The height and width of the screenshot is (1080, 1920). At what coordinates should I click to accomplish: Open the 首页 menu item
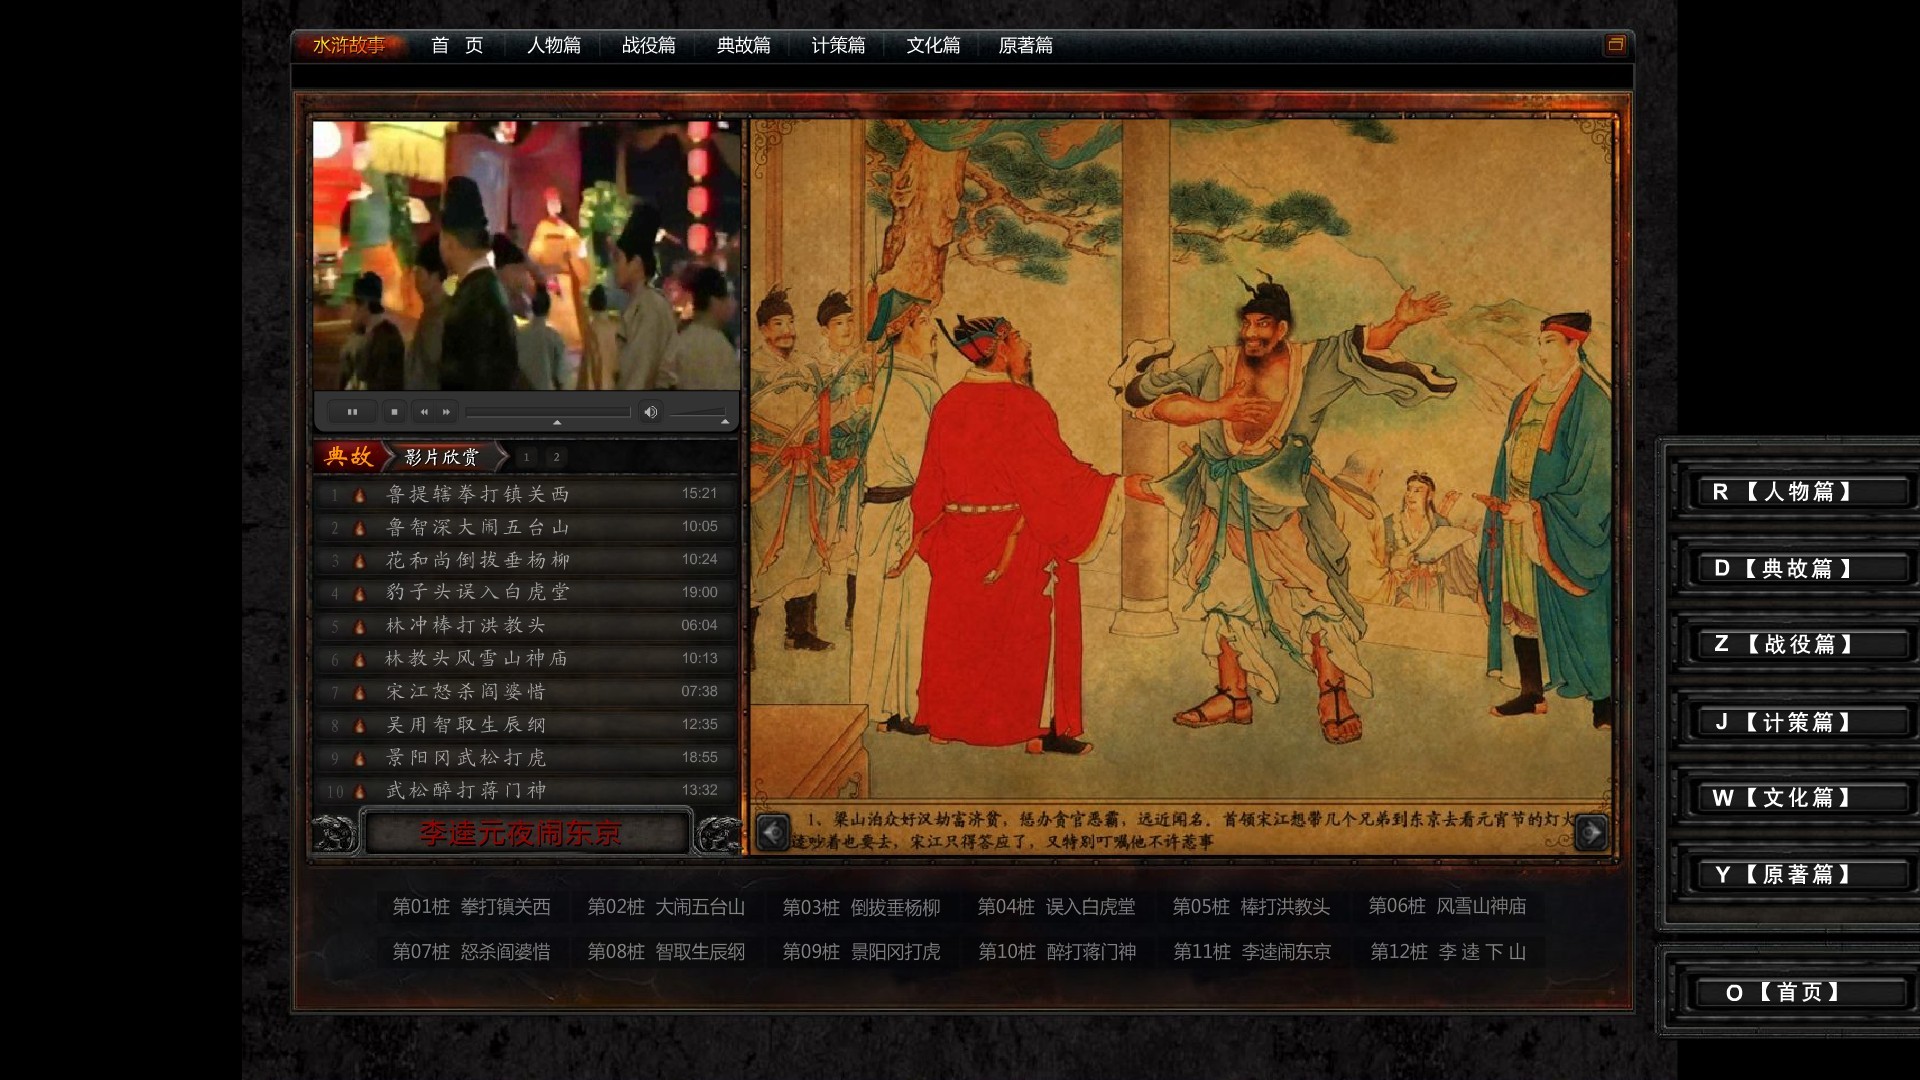pyautogui.click(x=457, y=45)
